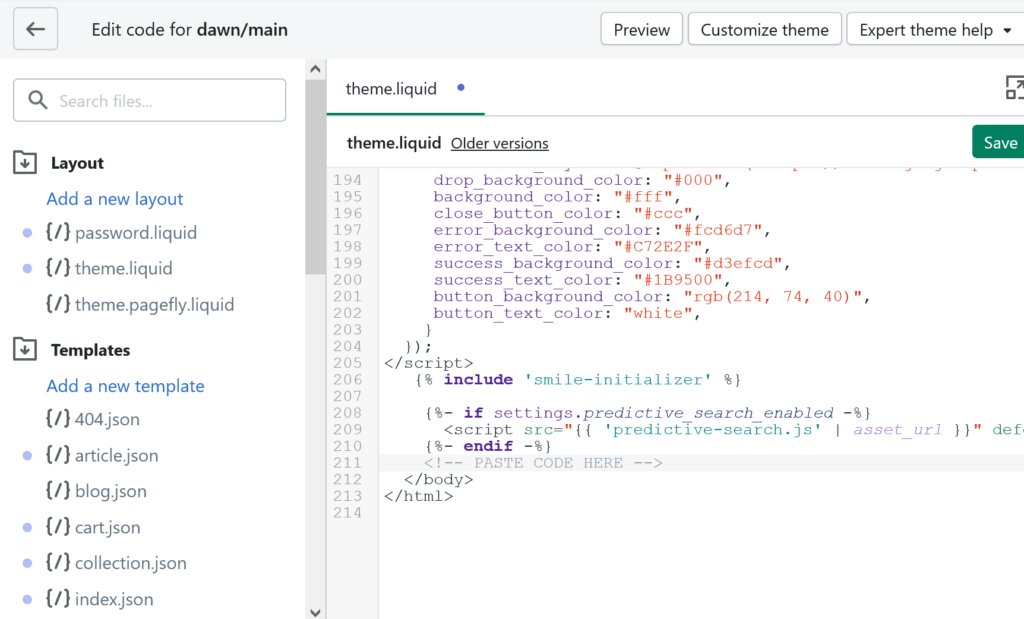Viewport: 1024px width, 619px height.
Task: Click the Customize theme button
Action: pyautogui.click(x=764, y=29)
